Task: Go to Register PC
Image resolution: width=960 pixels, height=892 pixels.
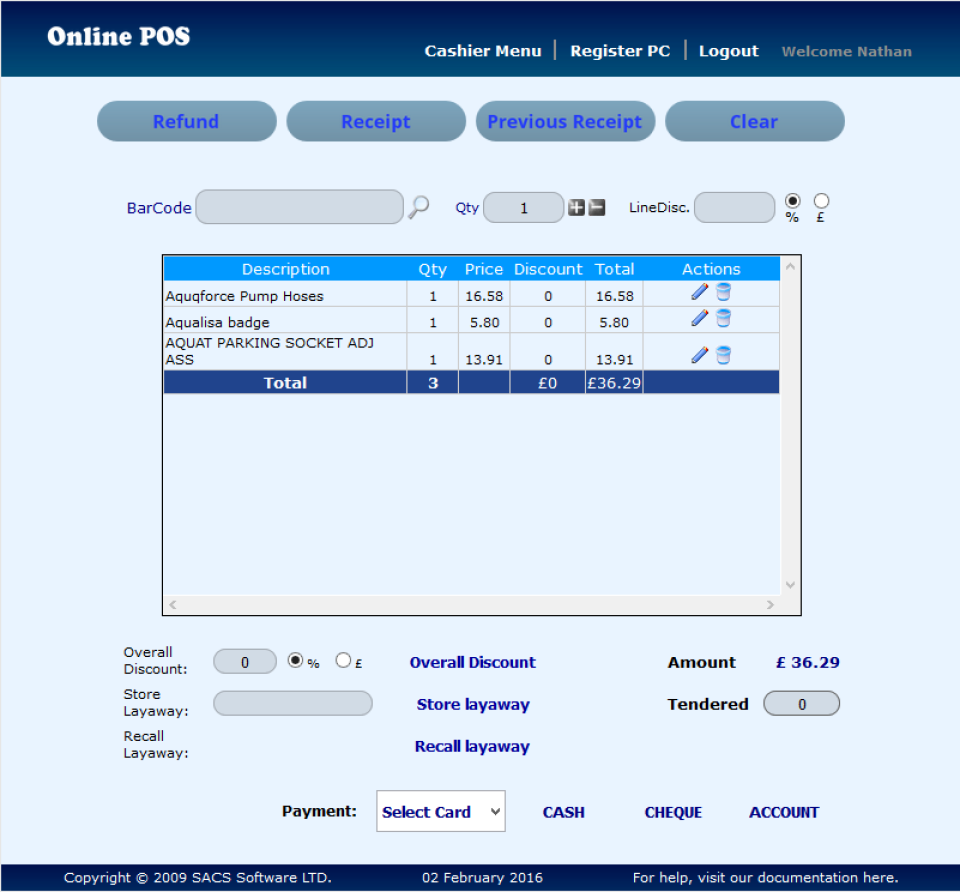Action: [620, 50]
